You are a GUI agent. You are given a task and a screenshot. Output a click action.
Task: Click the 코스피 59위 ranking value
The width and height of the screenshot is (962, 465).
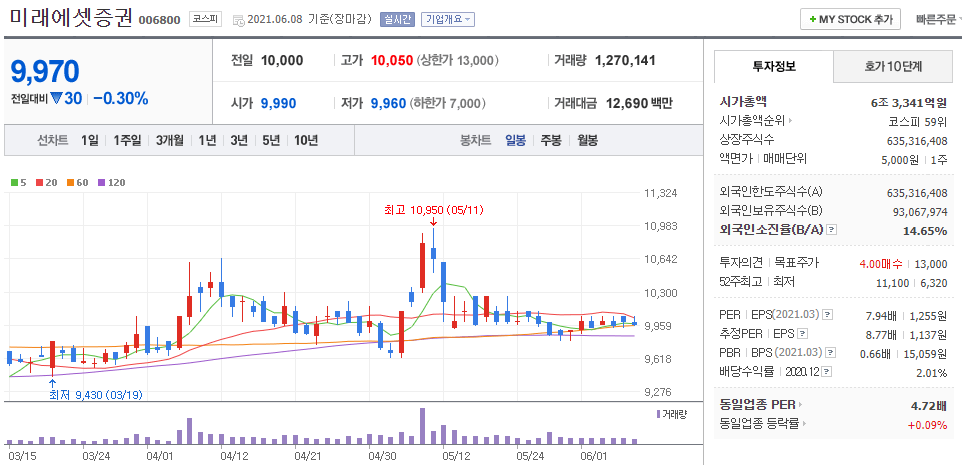pos(920,121)
